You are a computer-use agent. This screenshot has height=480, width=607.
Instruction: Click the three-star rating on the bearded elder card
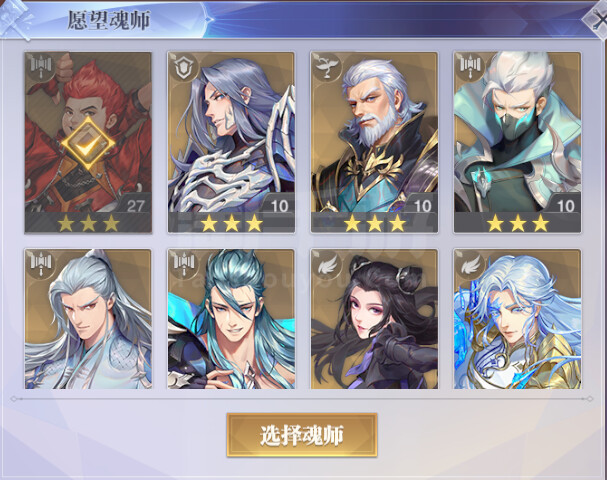pyautogui.click(x=374, y=223)
